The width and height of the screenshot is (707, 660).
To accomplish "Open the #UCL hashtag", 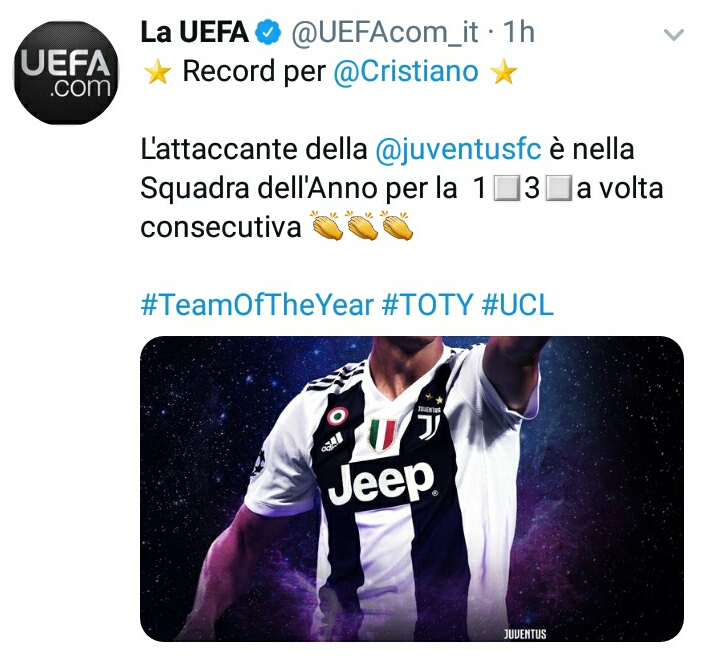I will [x=518, y=304].
